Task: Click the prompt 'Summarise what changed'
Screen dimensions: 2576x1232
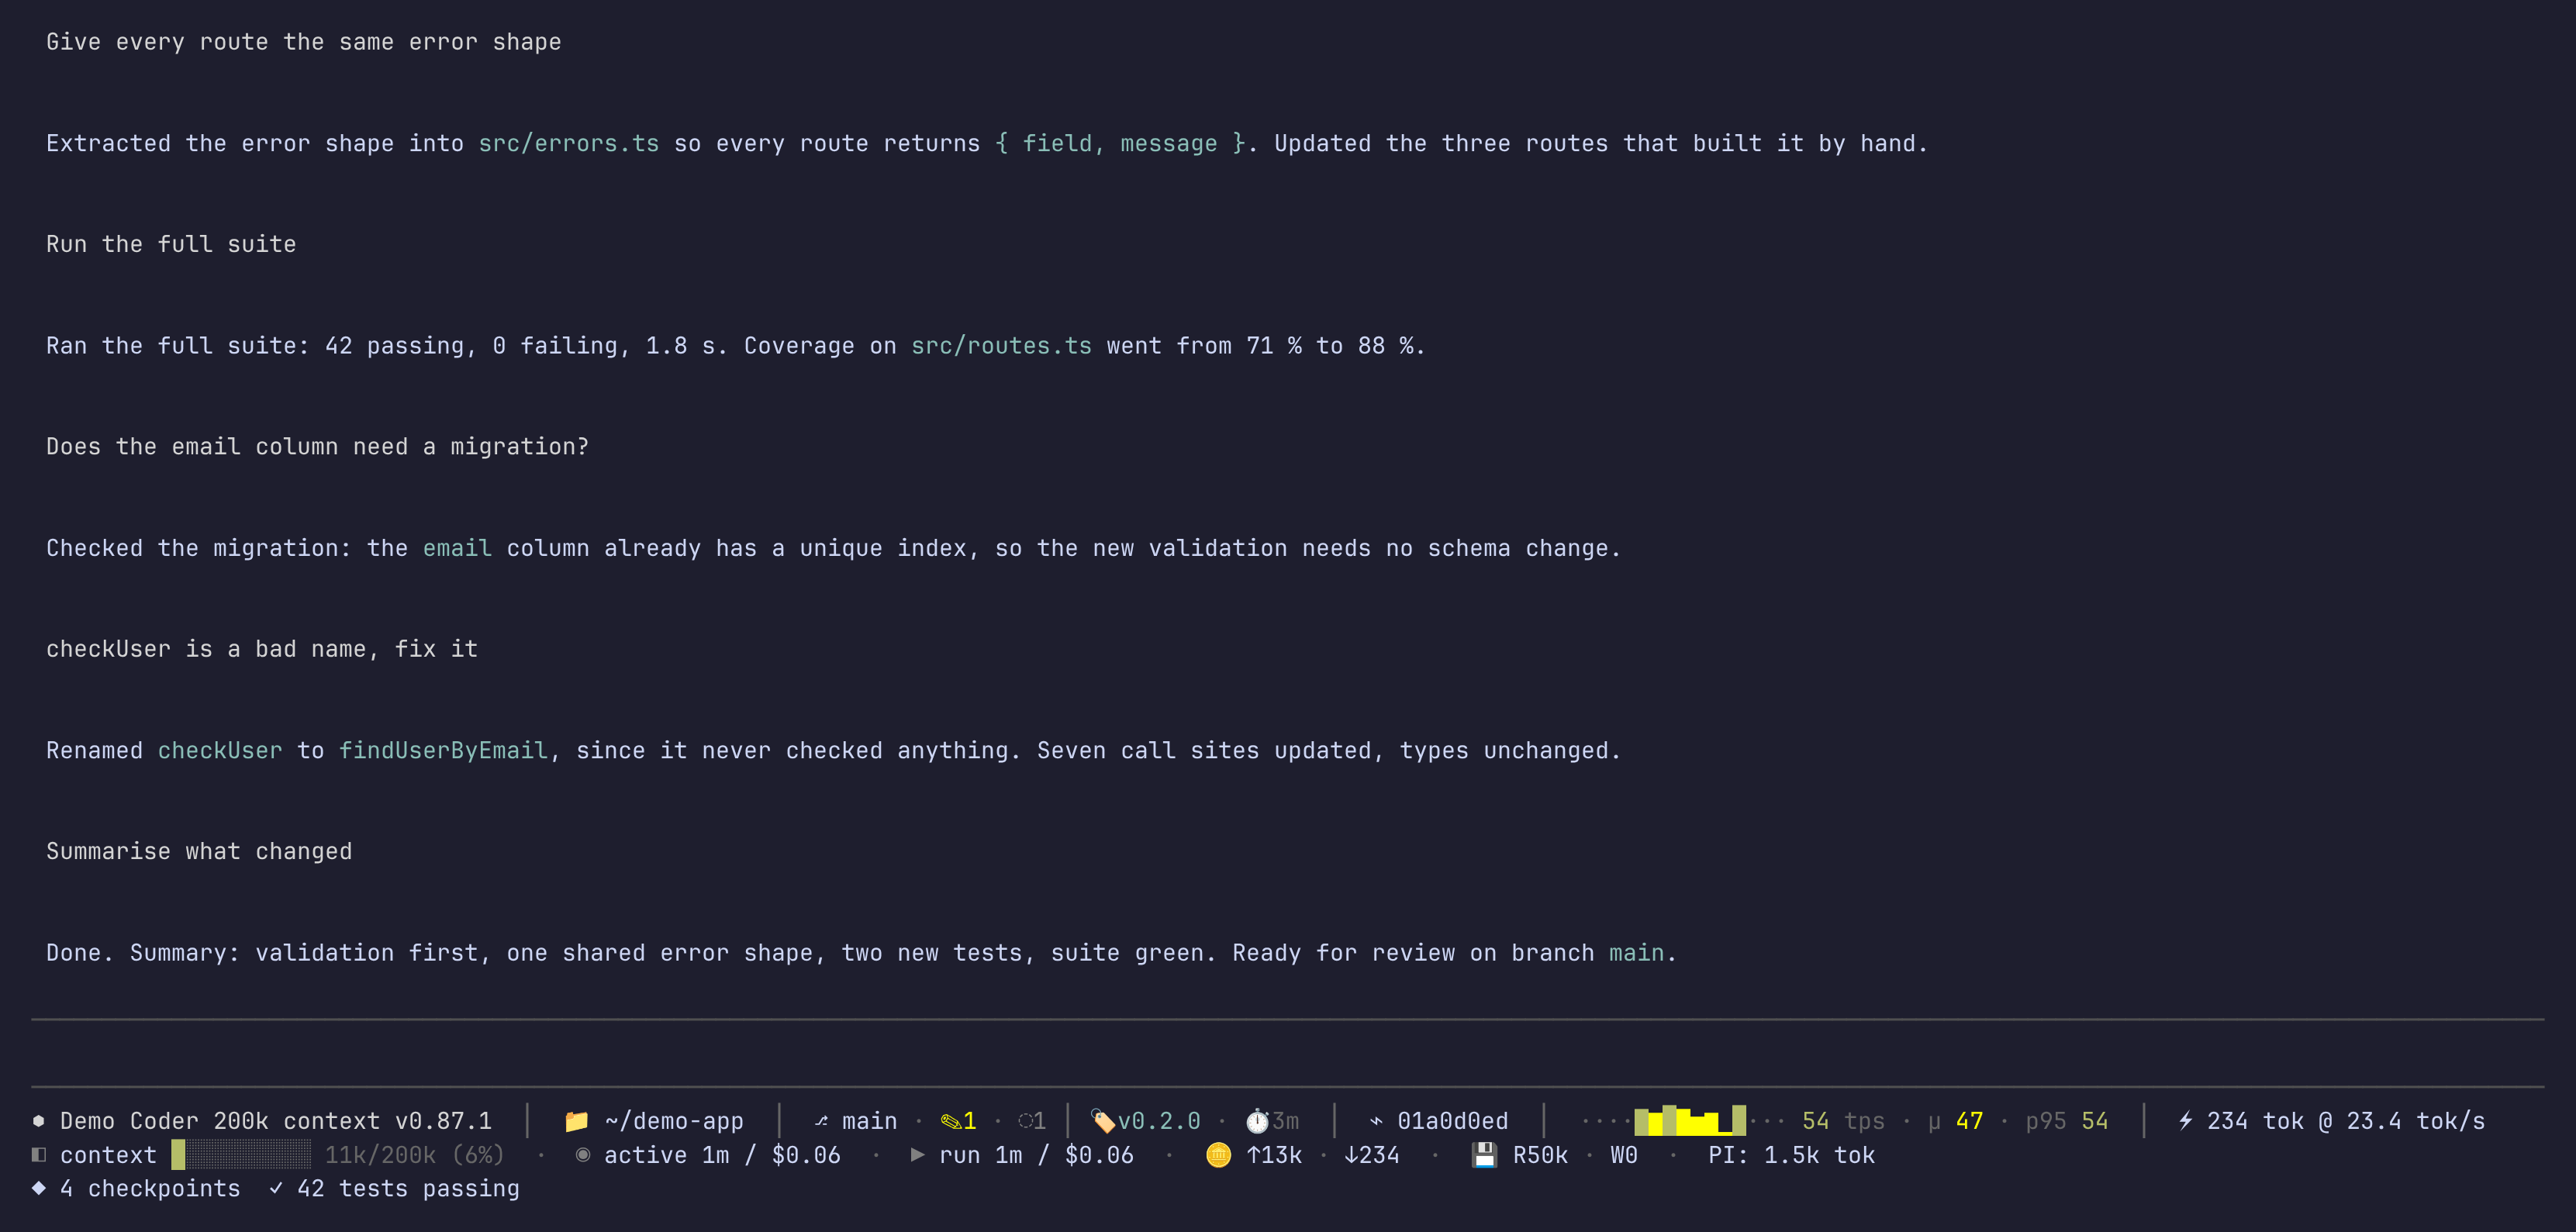Action: tap(199, 851)
